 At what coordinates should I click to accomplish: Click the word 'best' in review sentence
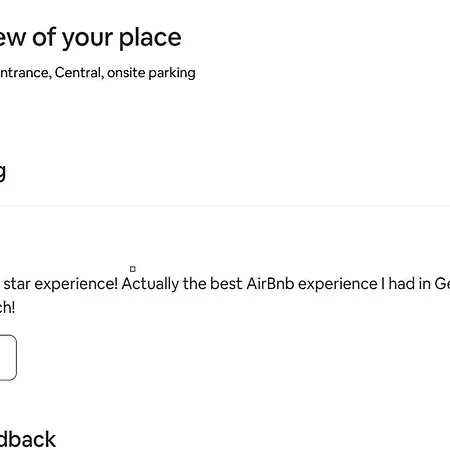[226, 284]
